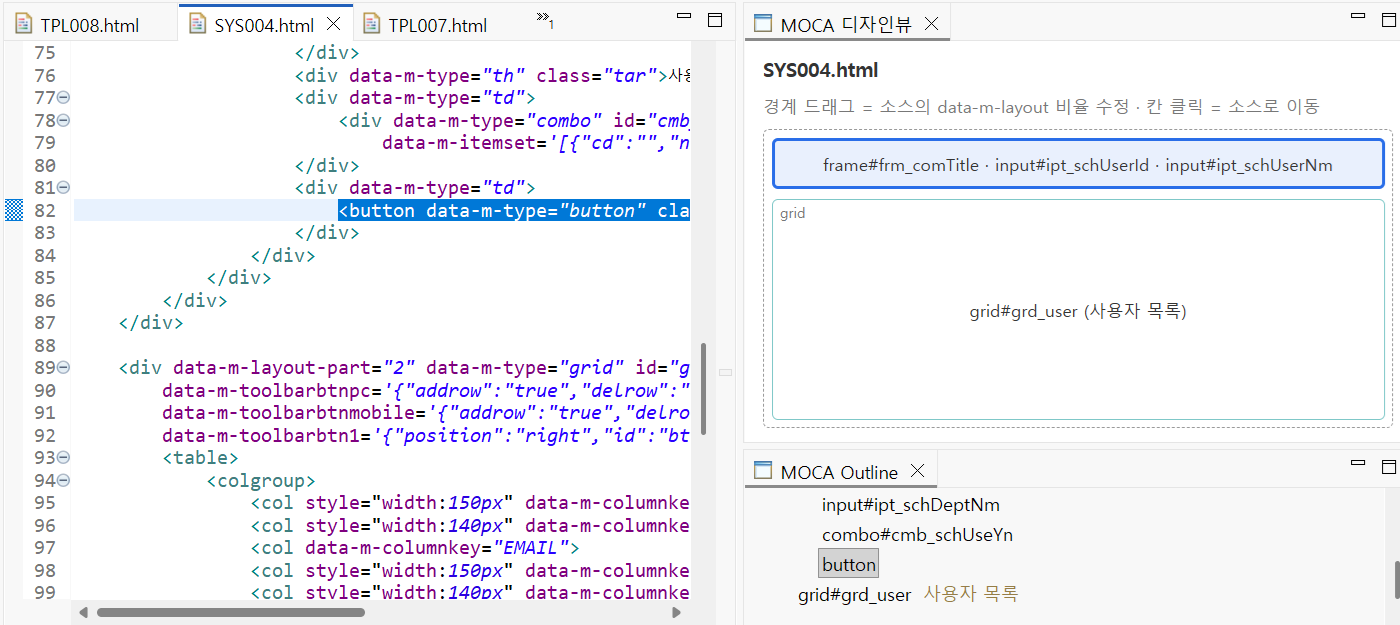Image resolution: width=1400 pixels, height=625 pixels.
Task: Collapse the code fold at line 93
Action: click(63, 458)
